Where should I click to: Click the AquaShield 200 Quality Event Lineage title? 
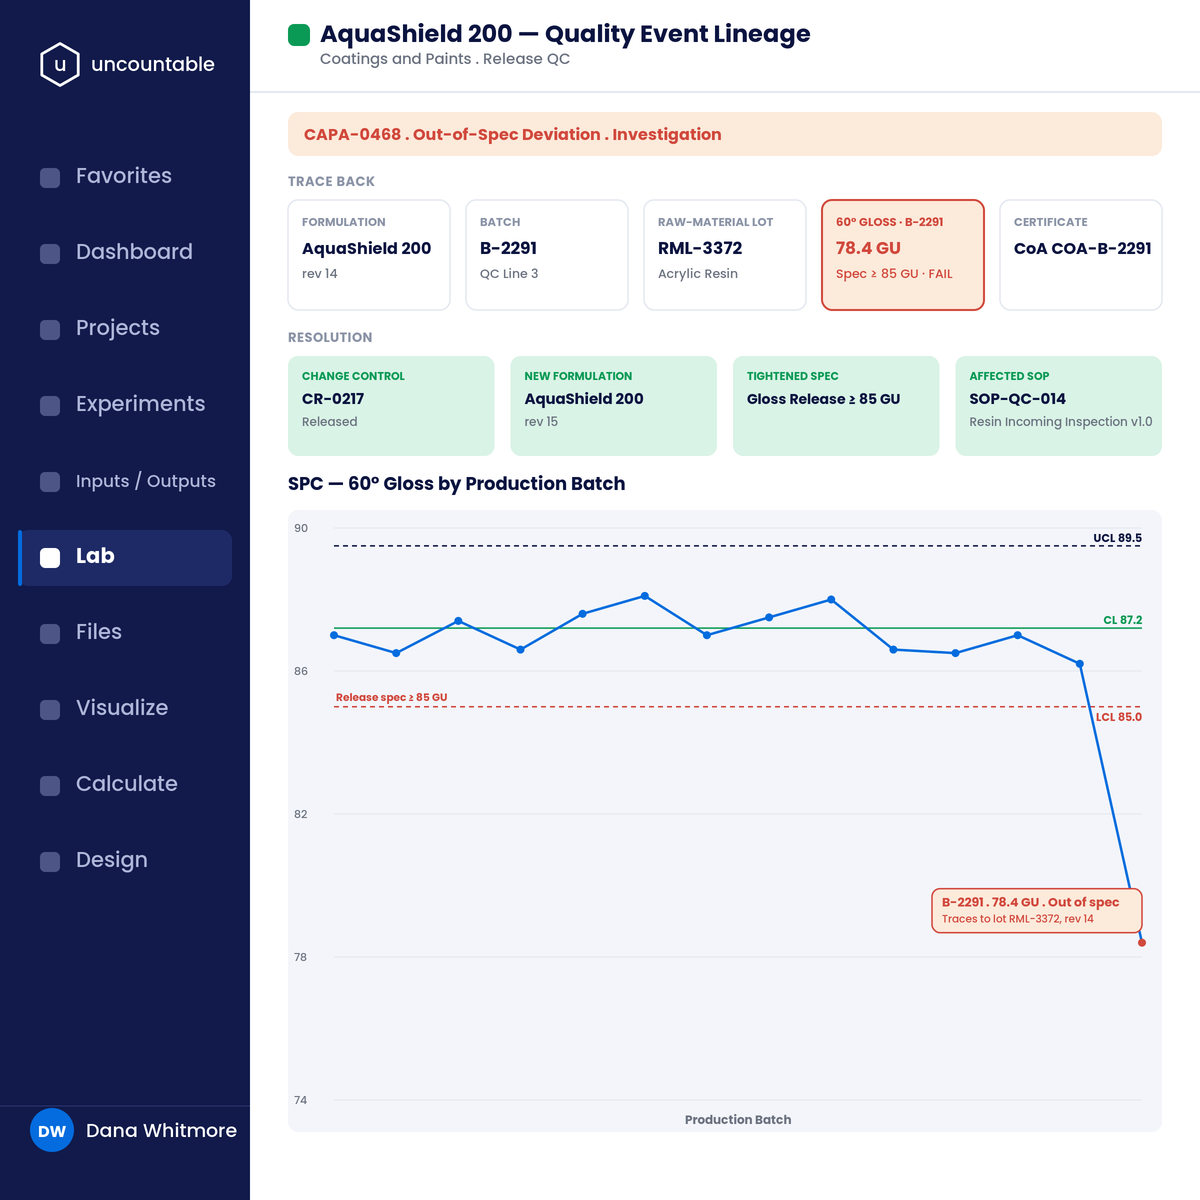[565, 34]
